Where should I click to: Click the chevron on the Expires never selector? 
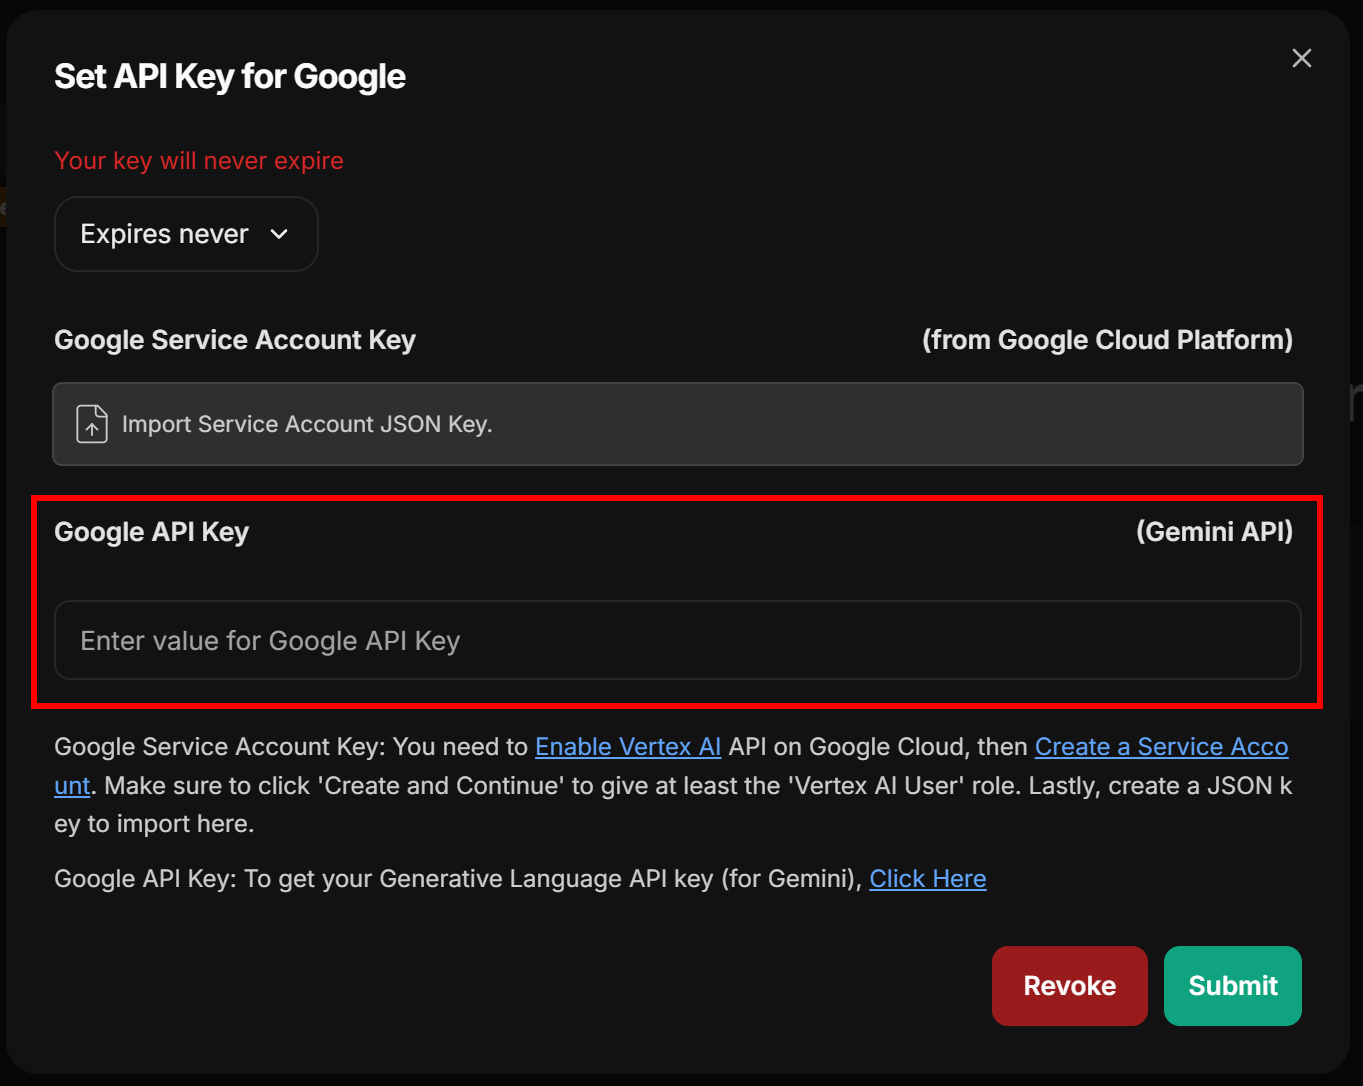(280, 234)
